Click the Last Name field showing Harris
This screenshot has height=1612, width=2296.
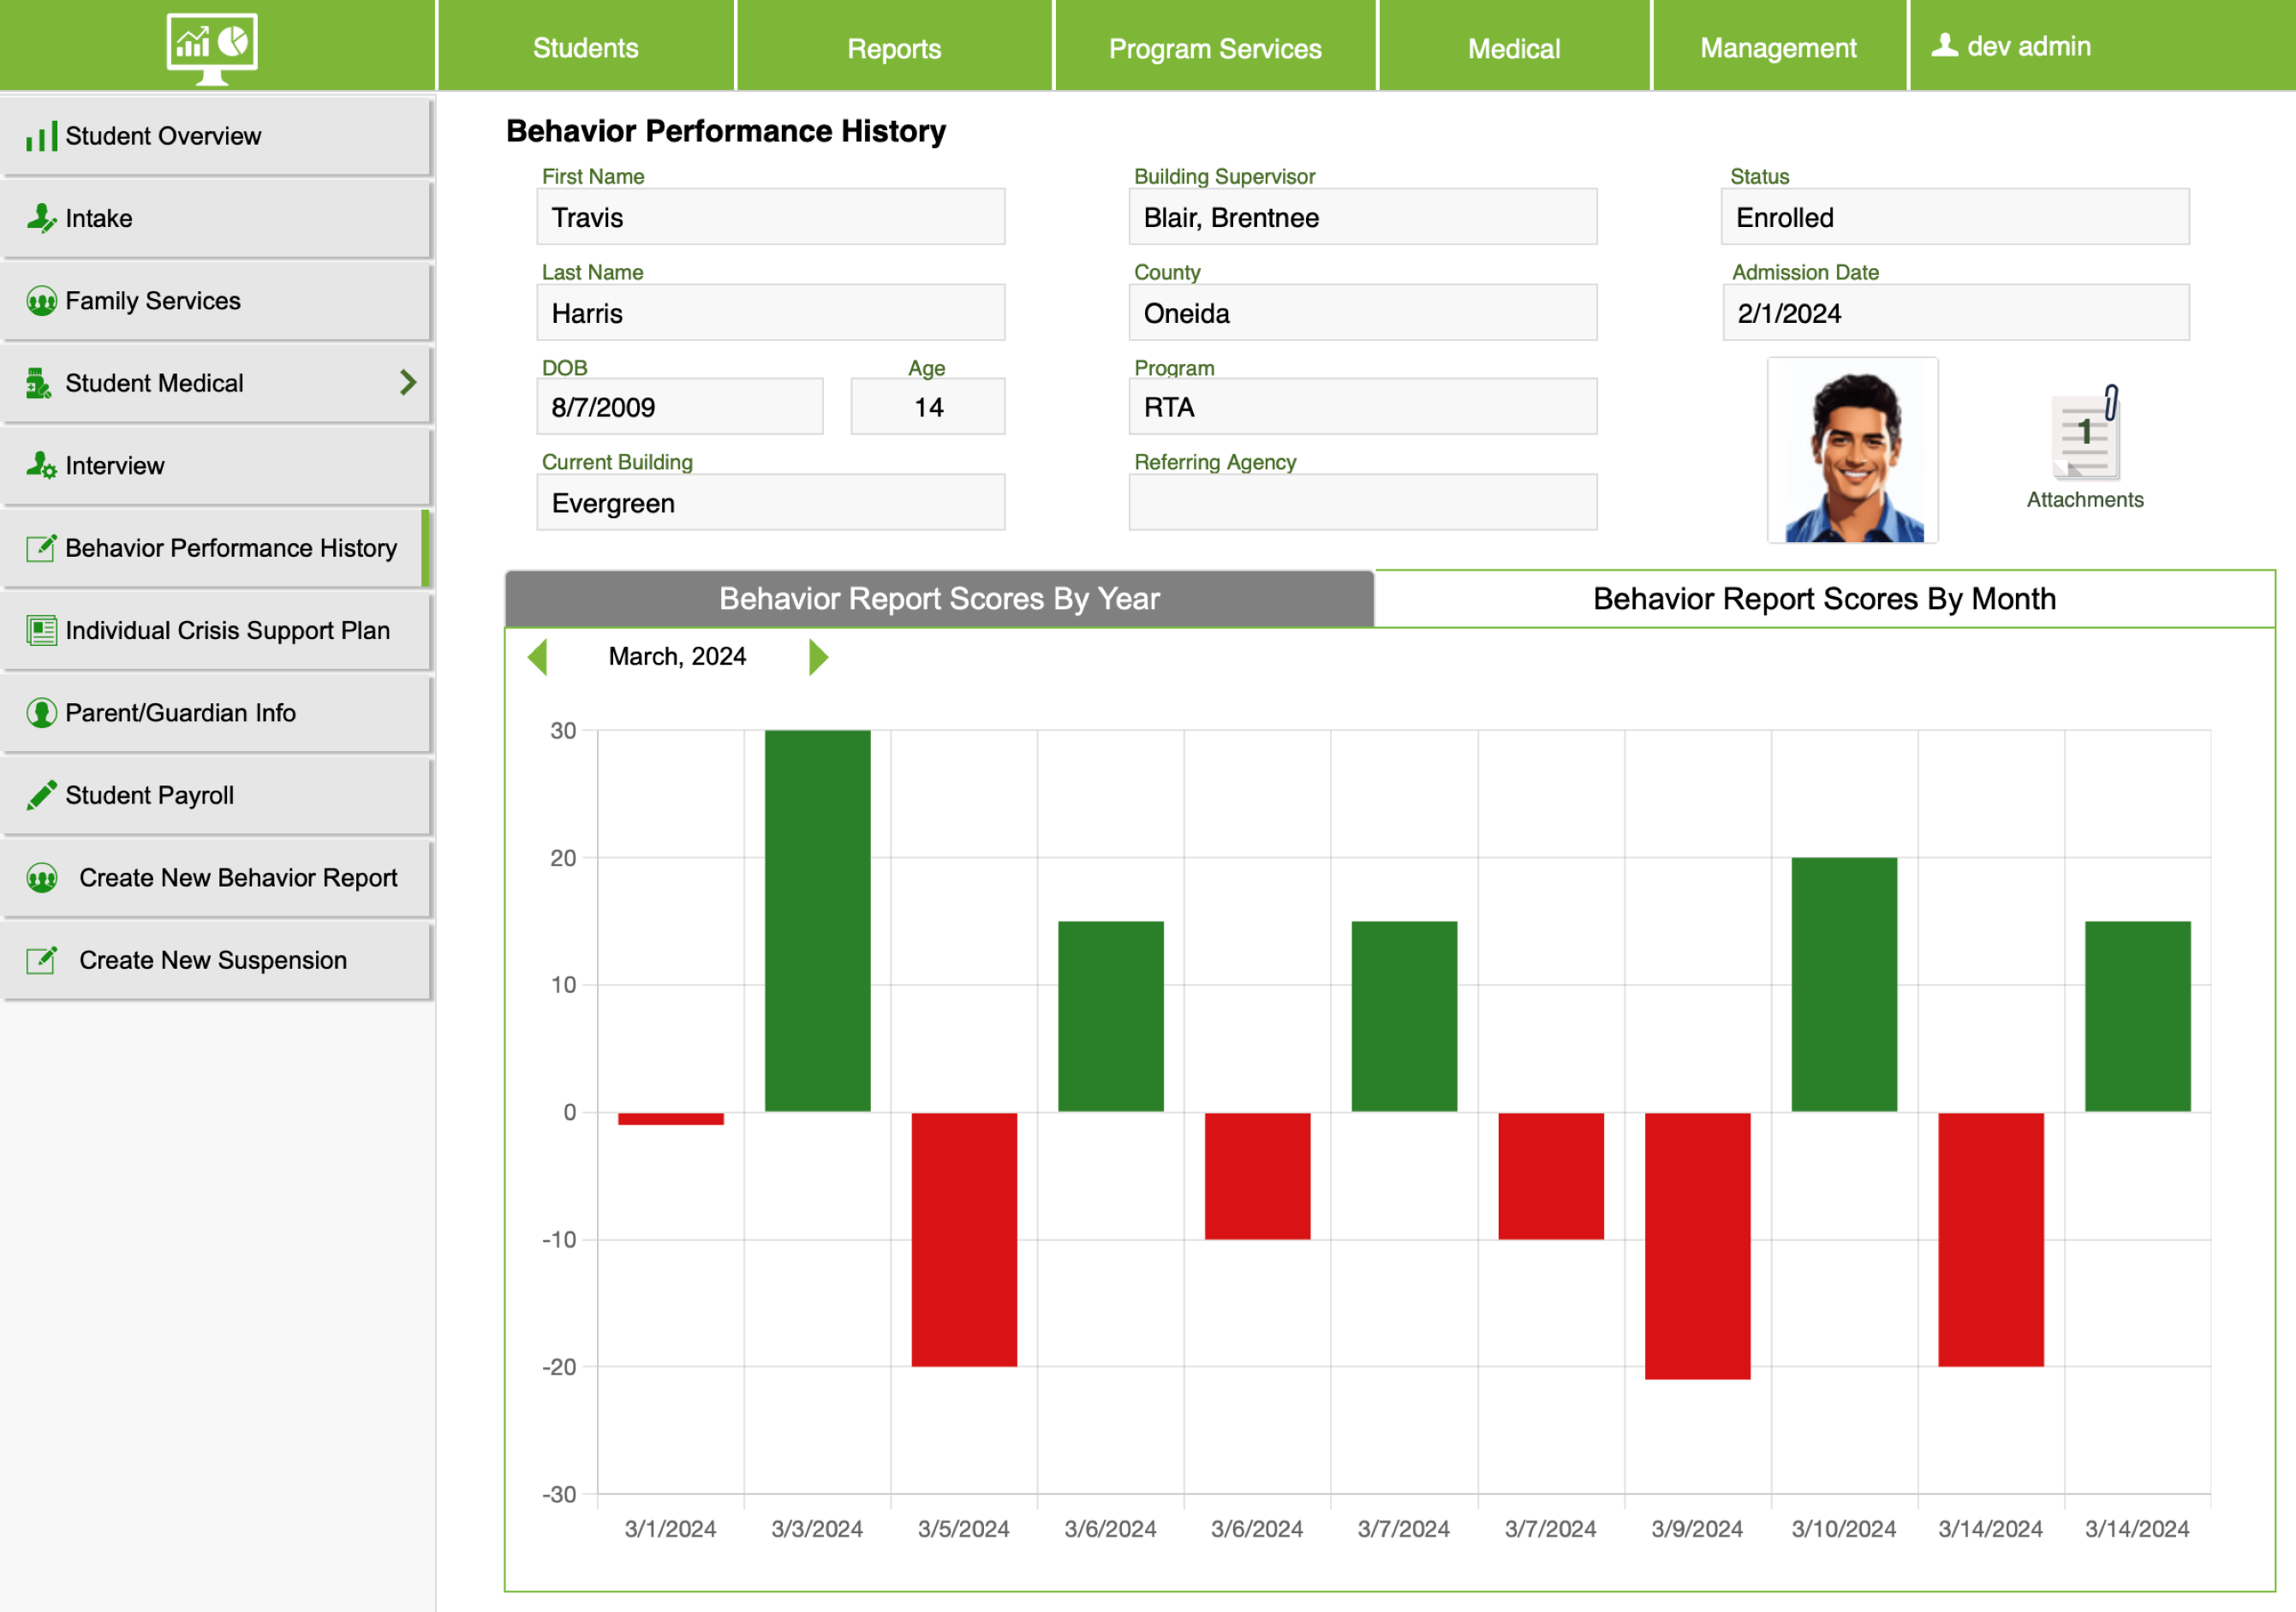pos(771,313)
